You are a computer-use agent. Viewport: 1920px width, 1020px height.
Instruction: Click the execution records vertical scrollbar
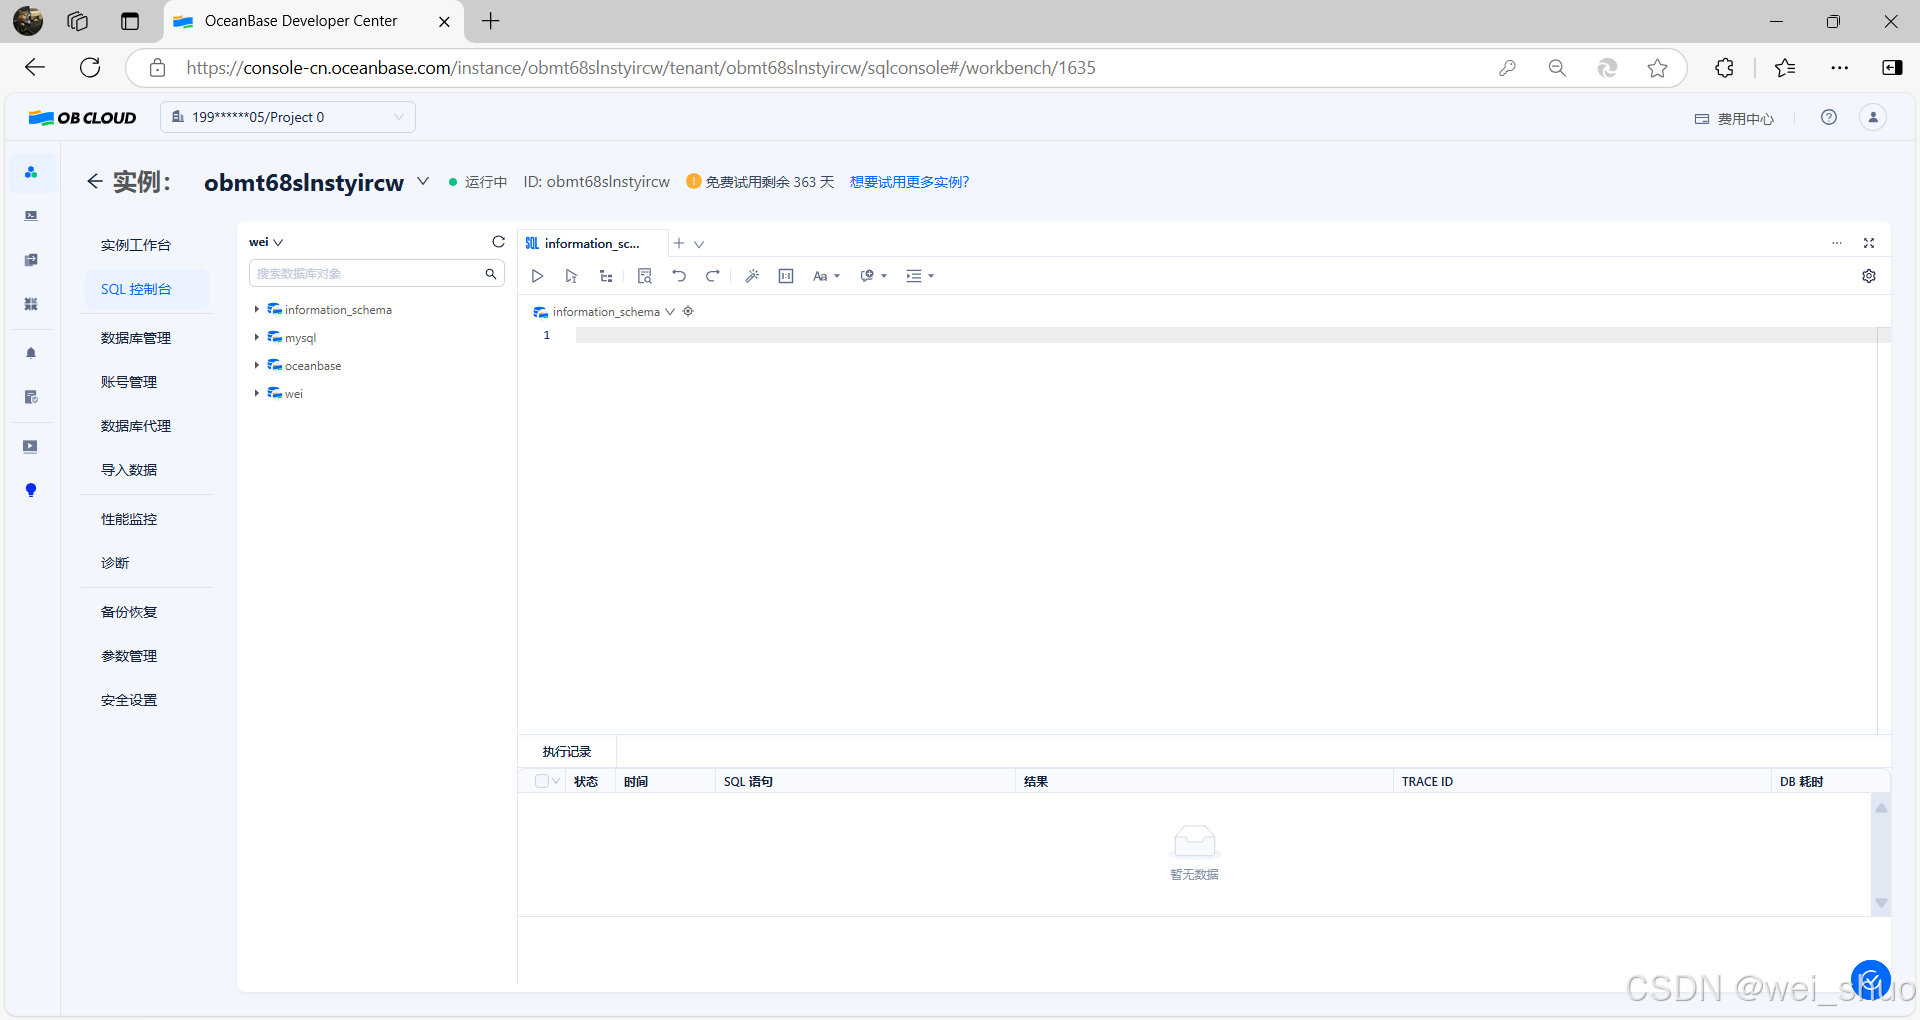coord(1881,855)
